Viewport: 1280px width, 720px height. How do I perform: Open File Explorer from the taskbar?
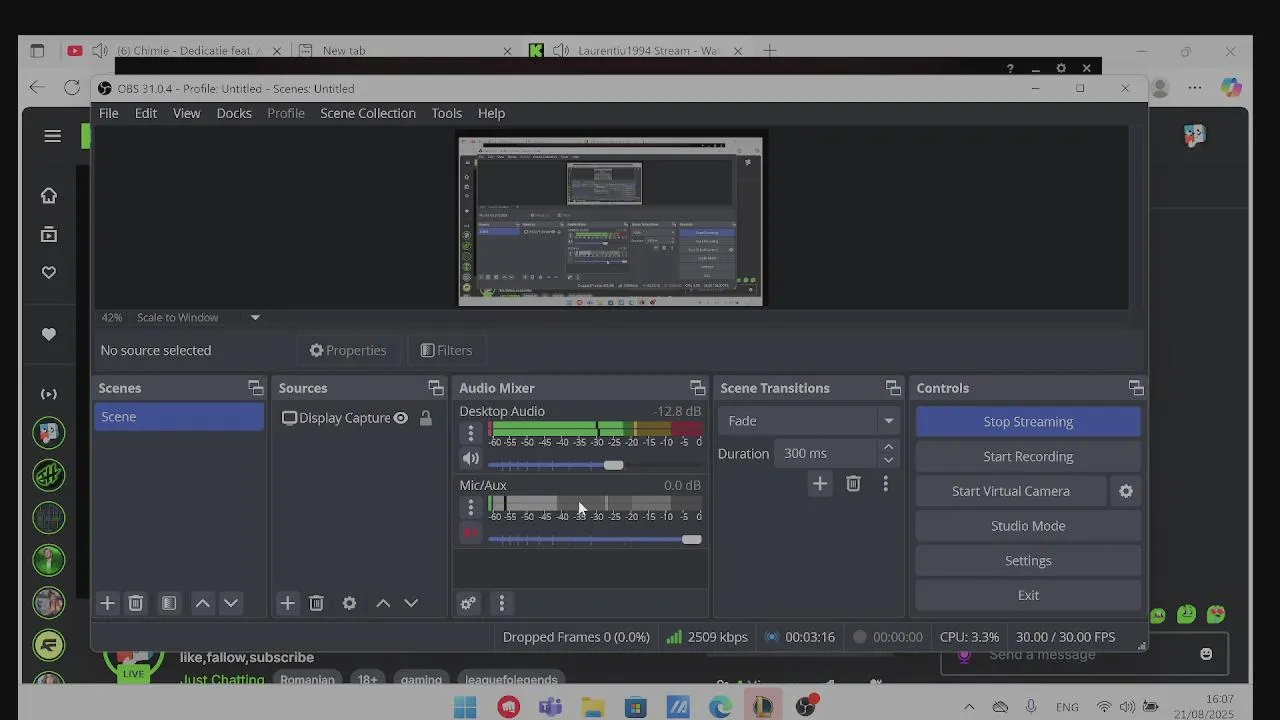pyautogui.click(x=593, y=707)
